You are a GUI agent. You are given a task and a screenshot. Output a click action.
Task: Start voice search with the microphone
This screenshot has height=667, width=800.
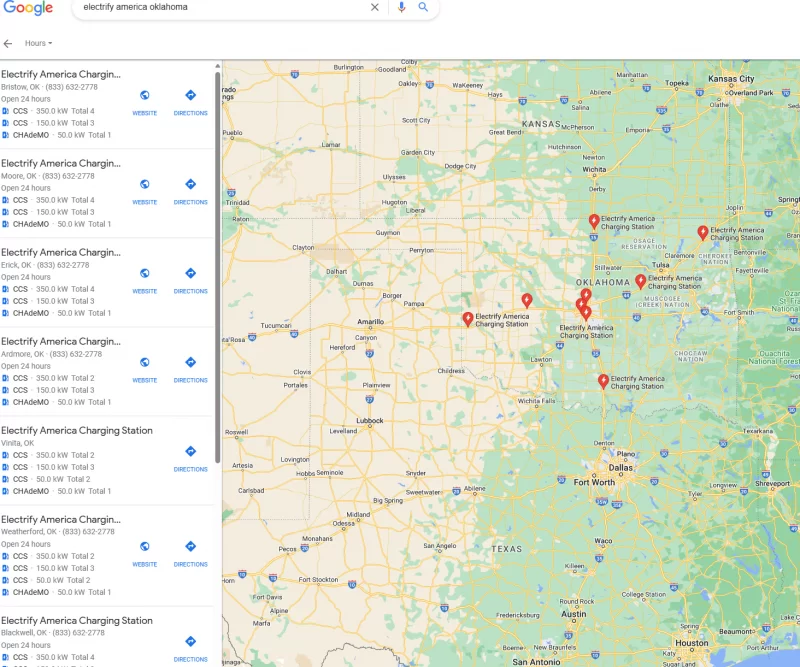[402, 7]
